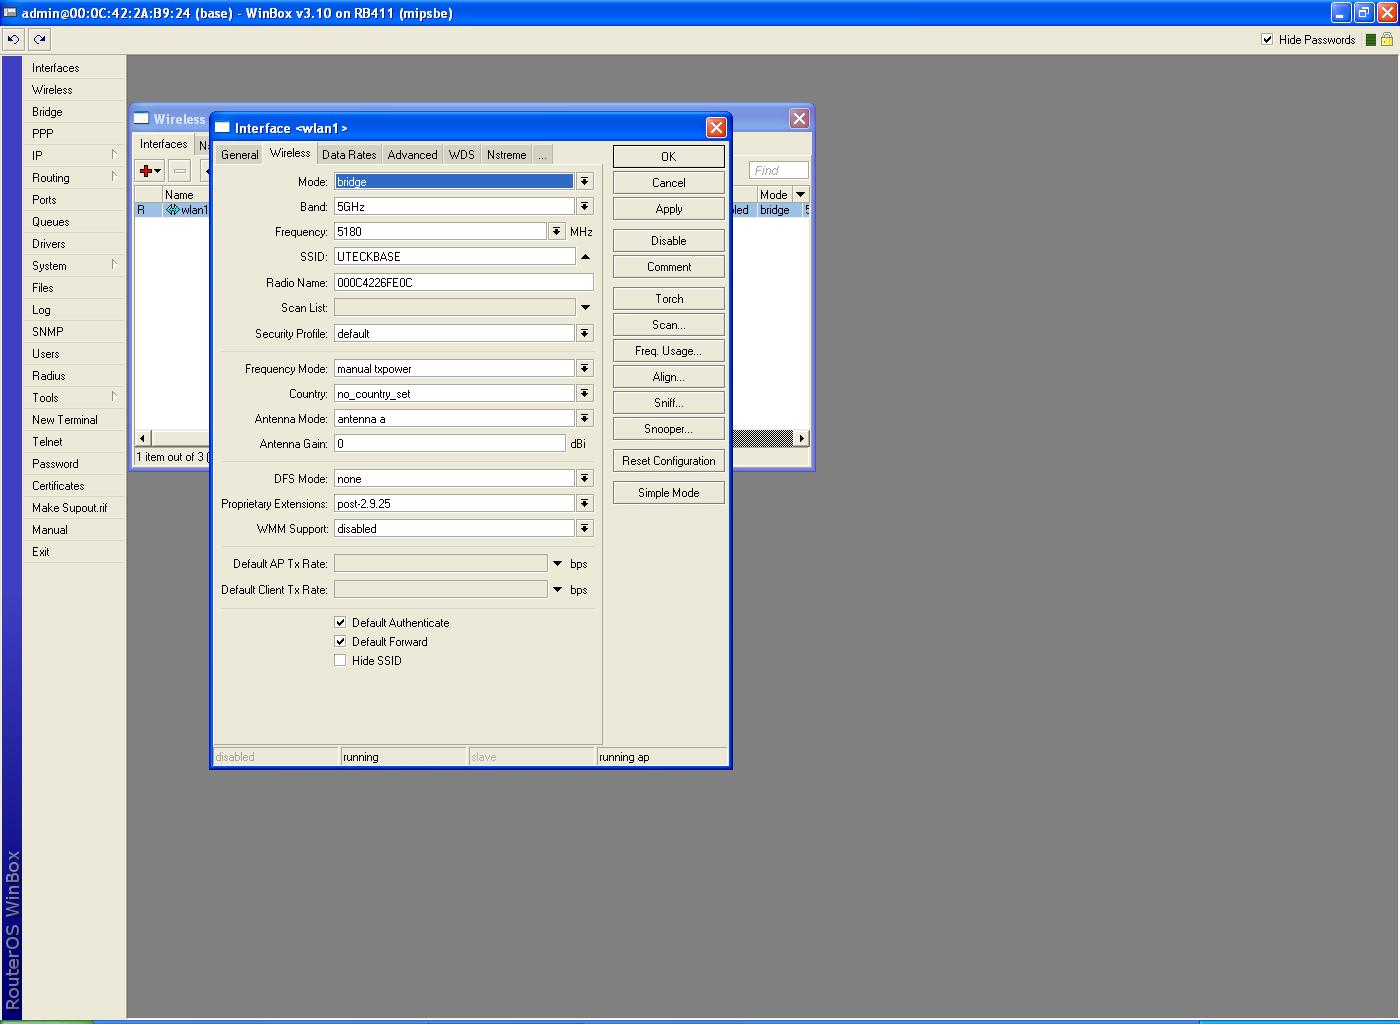Uncheck Default Authenticate
1400x1024 pixels.
click(340, 622)
